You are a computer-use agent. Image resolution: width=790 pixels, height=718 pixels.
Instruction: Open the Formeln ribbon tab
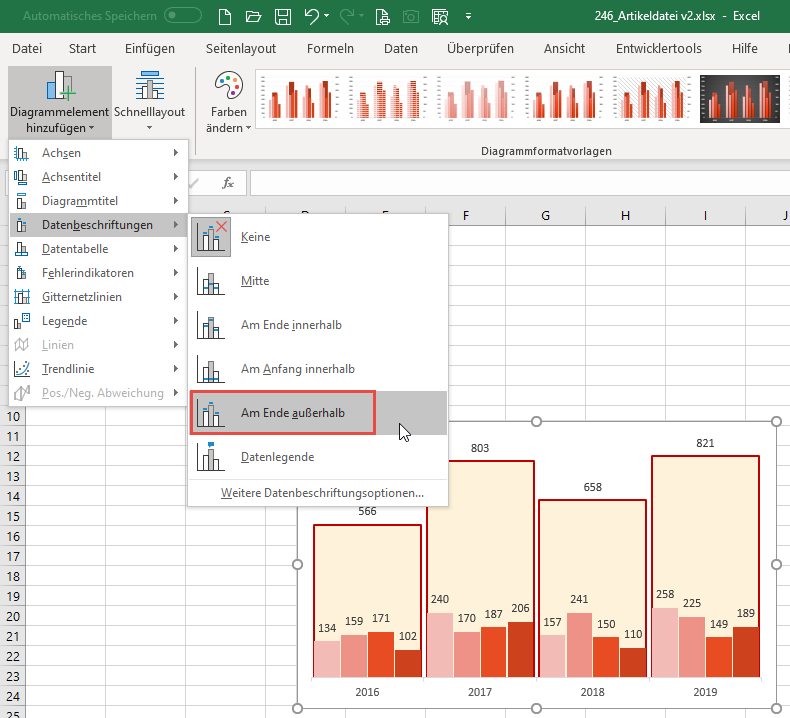click(330, 49)
